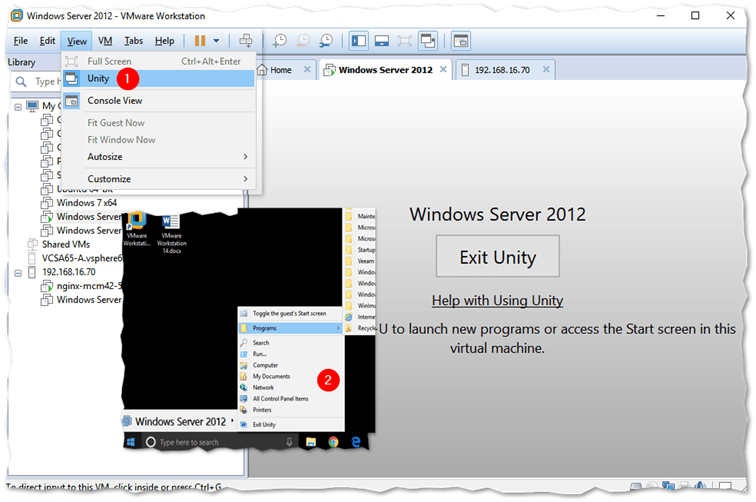Click the View menu in menu bar
Viewport: 756px width, 502px height.
coord(77,41)
